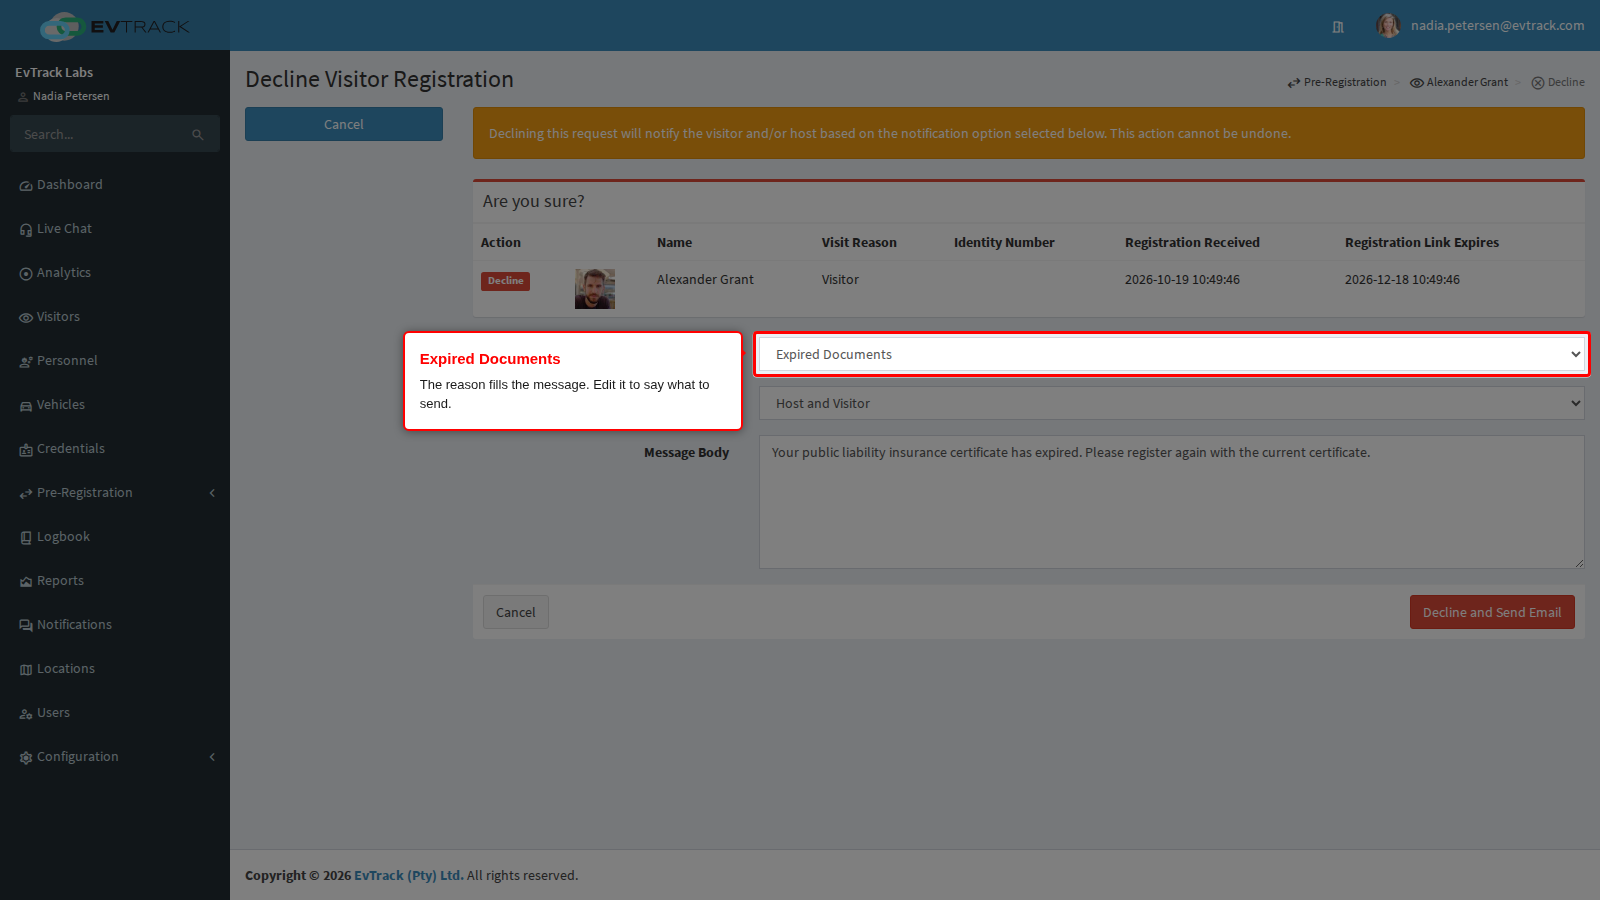Screen dimensions: 1600x900
Task: Click Alexander Grant's photo thumbnail
Action: click(x=595, y=289)
